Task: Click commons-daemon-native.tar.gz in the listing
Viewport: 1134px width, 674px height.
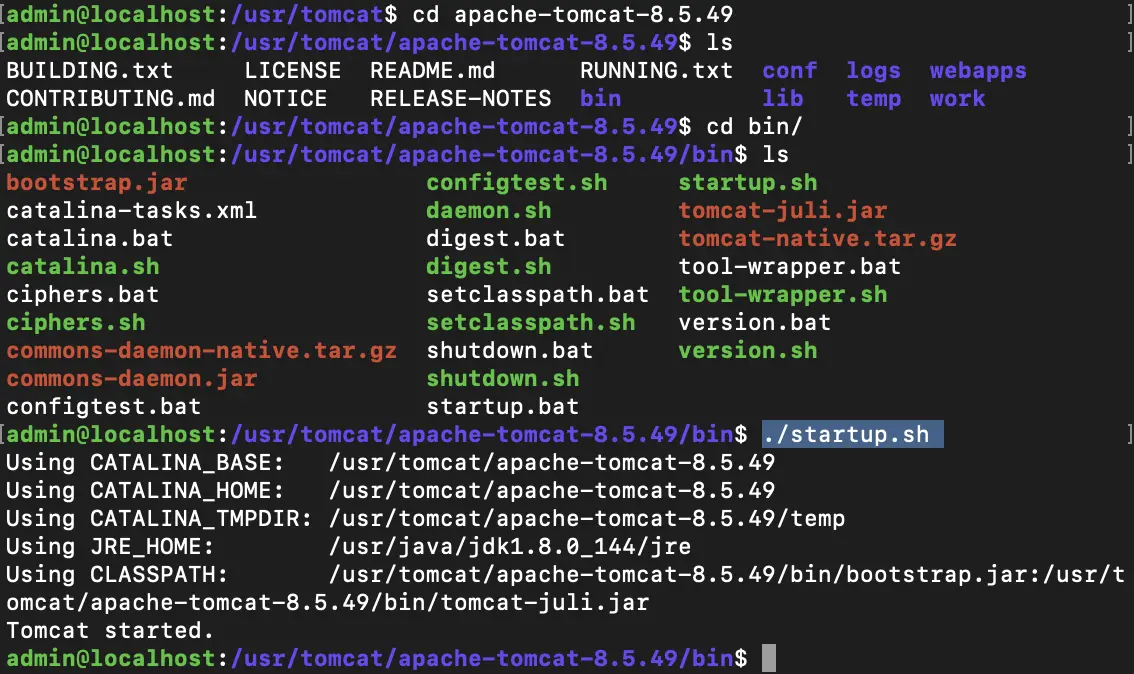Action: tap(202, 351)
